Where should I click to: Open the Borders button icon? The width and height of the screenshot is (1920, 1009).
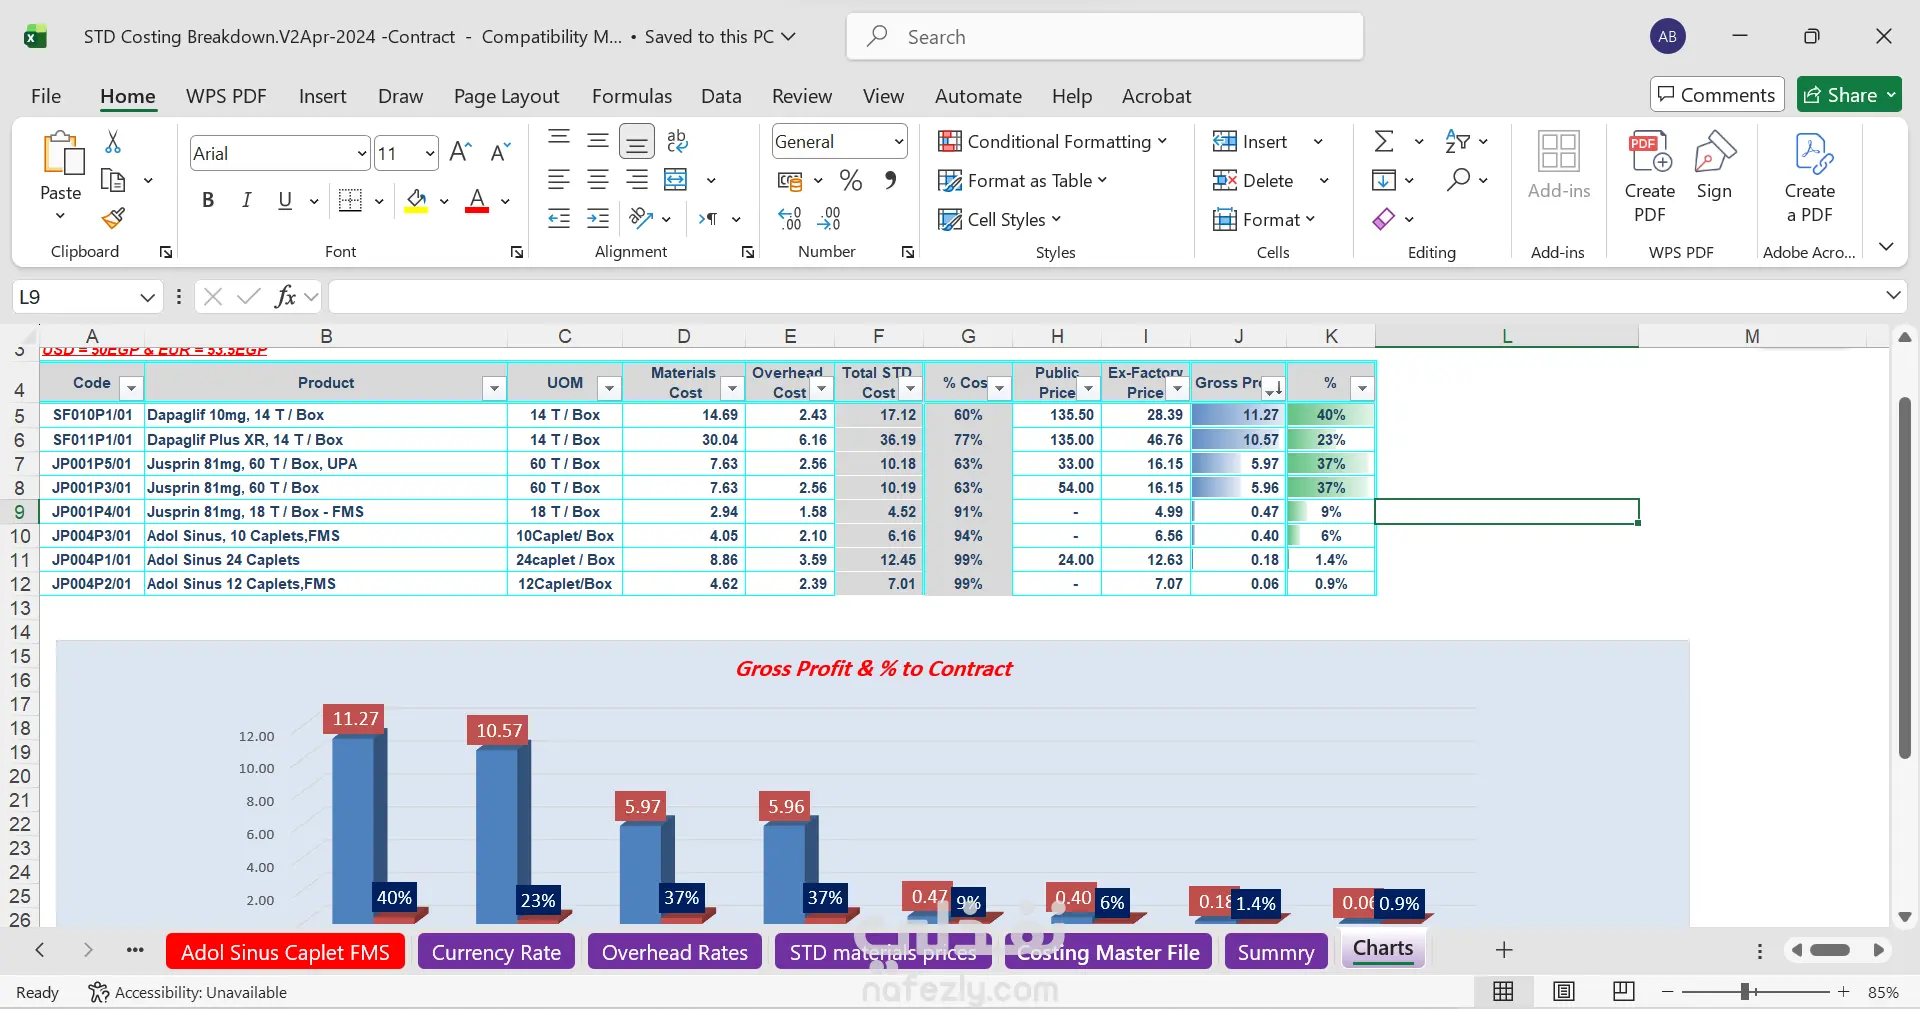click(x=350, y=200)
